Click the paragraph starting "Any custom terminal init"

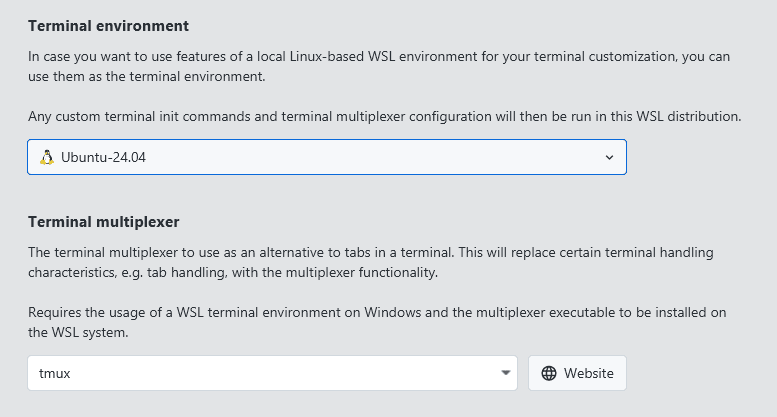pyautogui.click(x=384, y=116)
